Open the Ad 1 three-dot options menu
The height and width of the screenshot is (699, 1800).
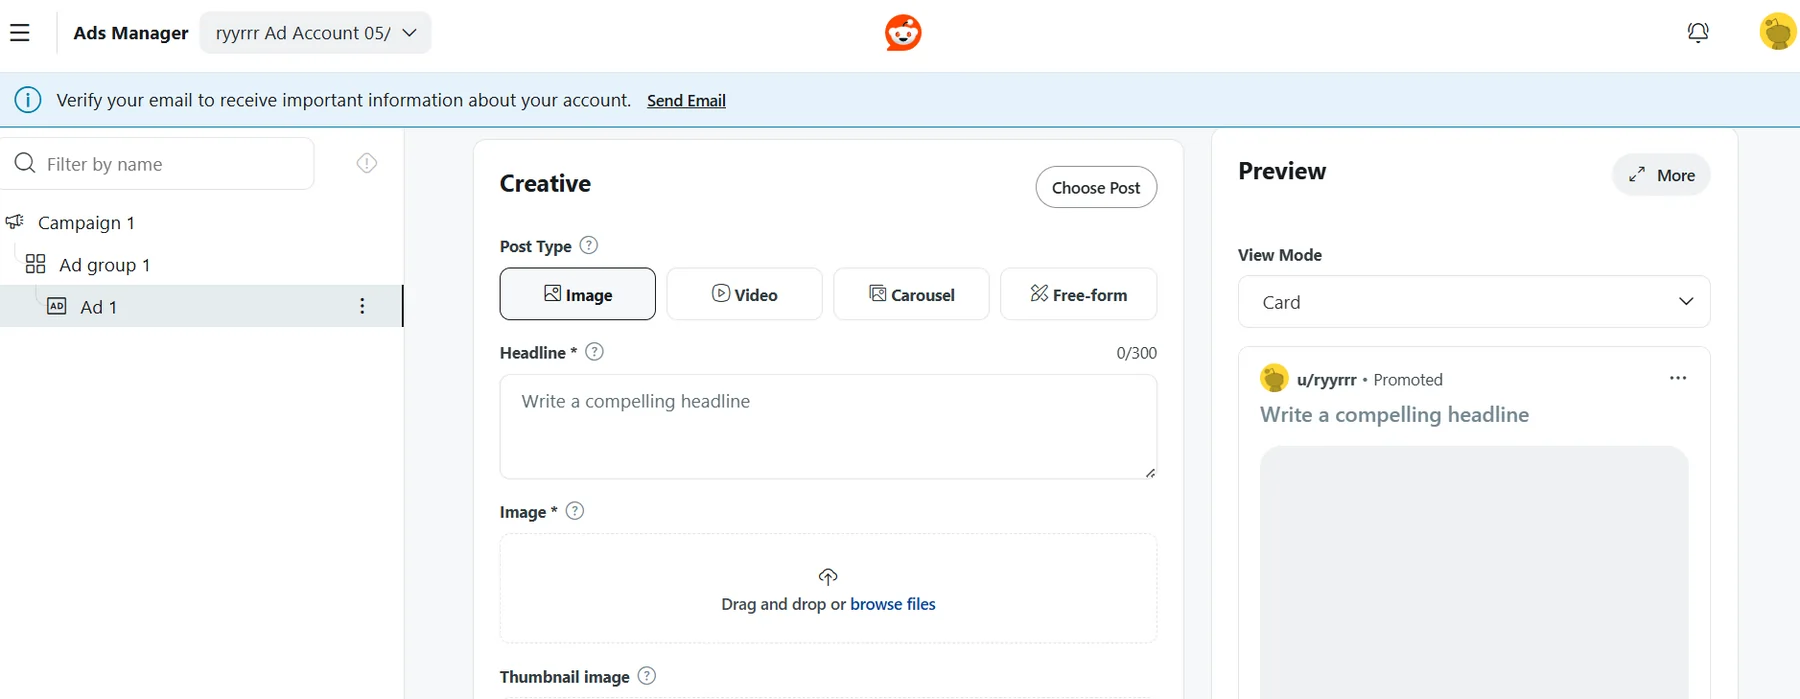click(x=362, y=306)
